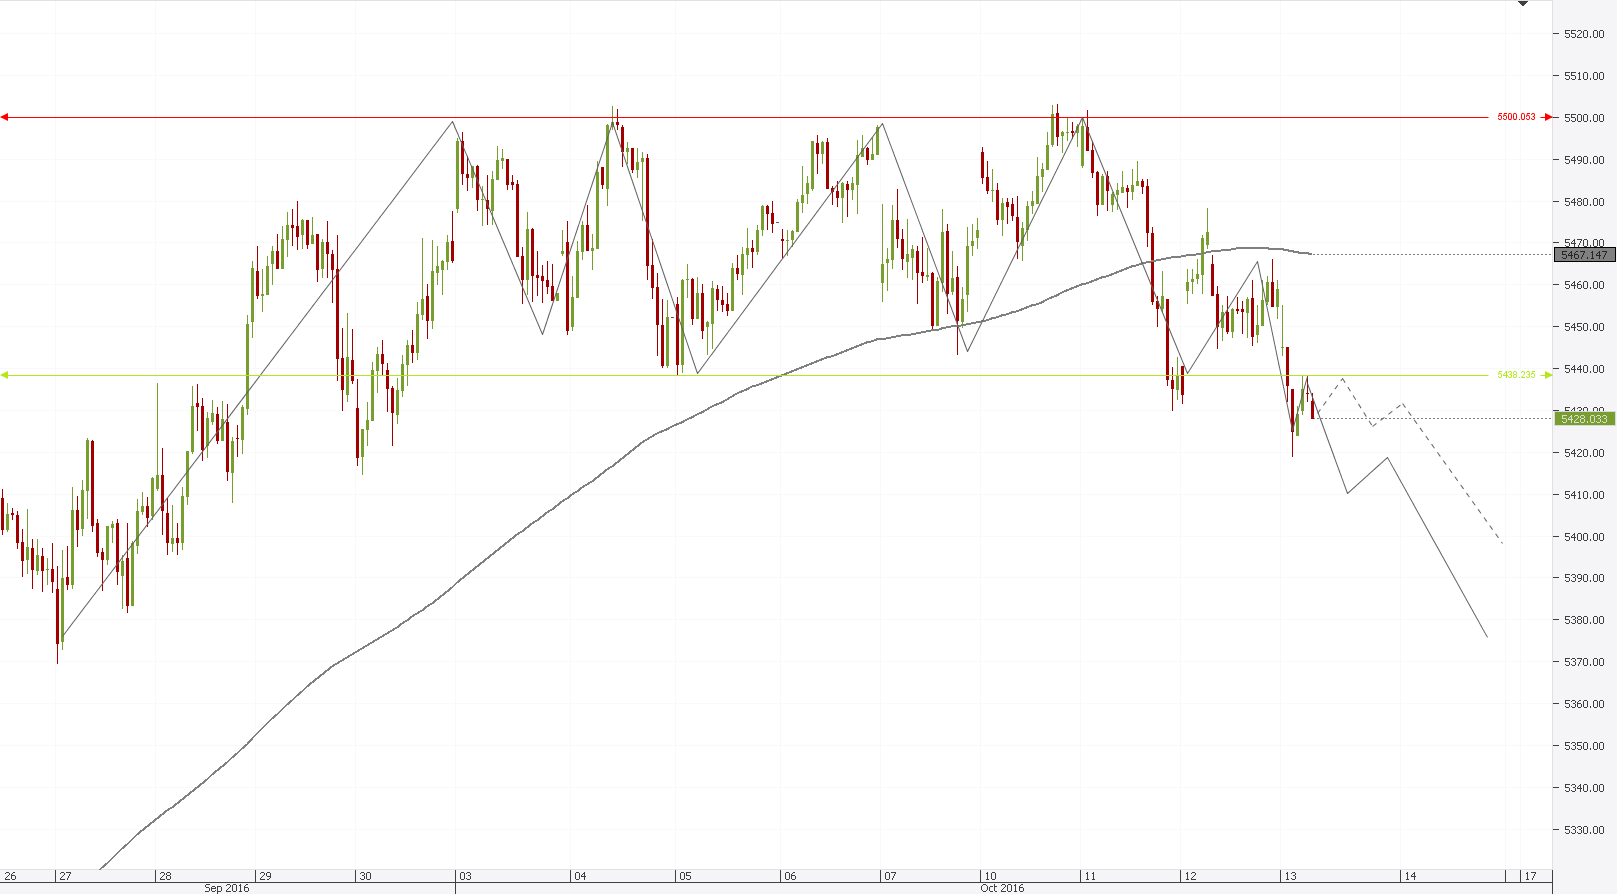Click the red right arrow handle of the 5500 line
The width and height of the screenshot is (1617, 894).
click(1548, 117)
